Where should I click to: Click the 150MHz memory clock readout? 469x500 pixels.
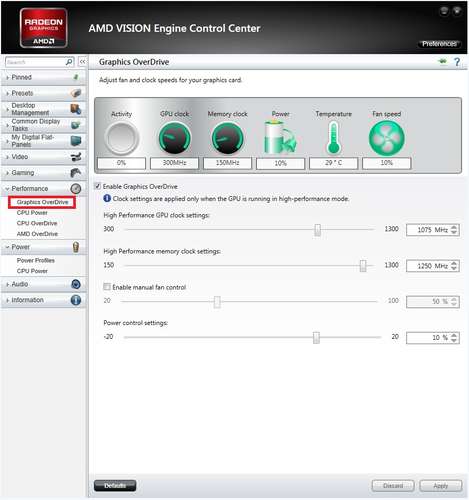[228, 163]
